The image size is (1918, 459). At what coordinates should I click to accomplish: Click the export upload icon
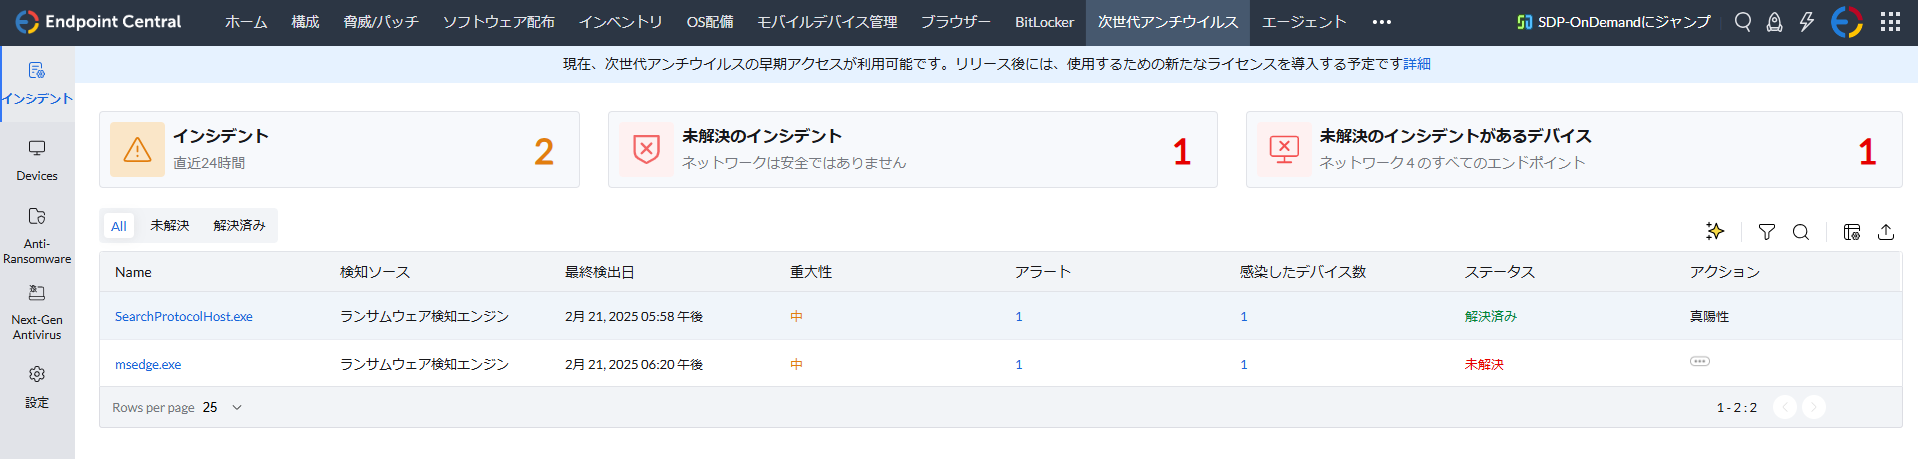pos(1886,232)
